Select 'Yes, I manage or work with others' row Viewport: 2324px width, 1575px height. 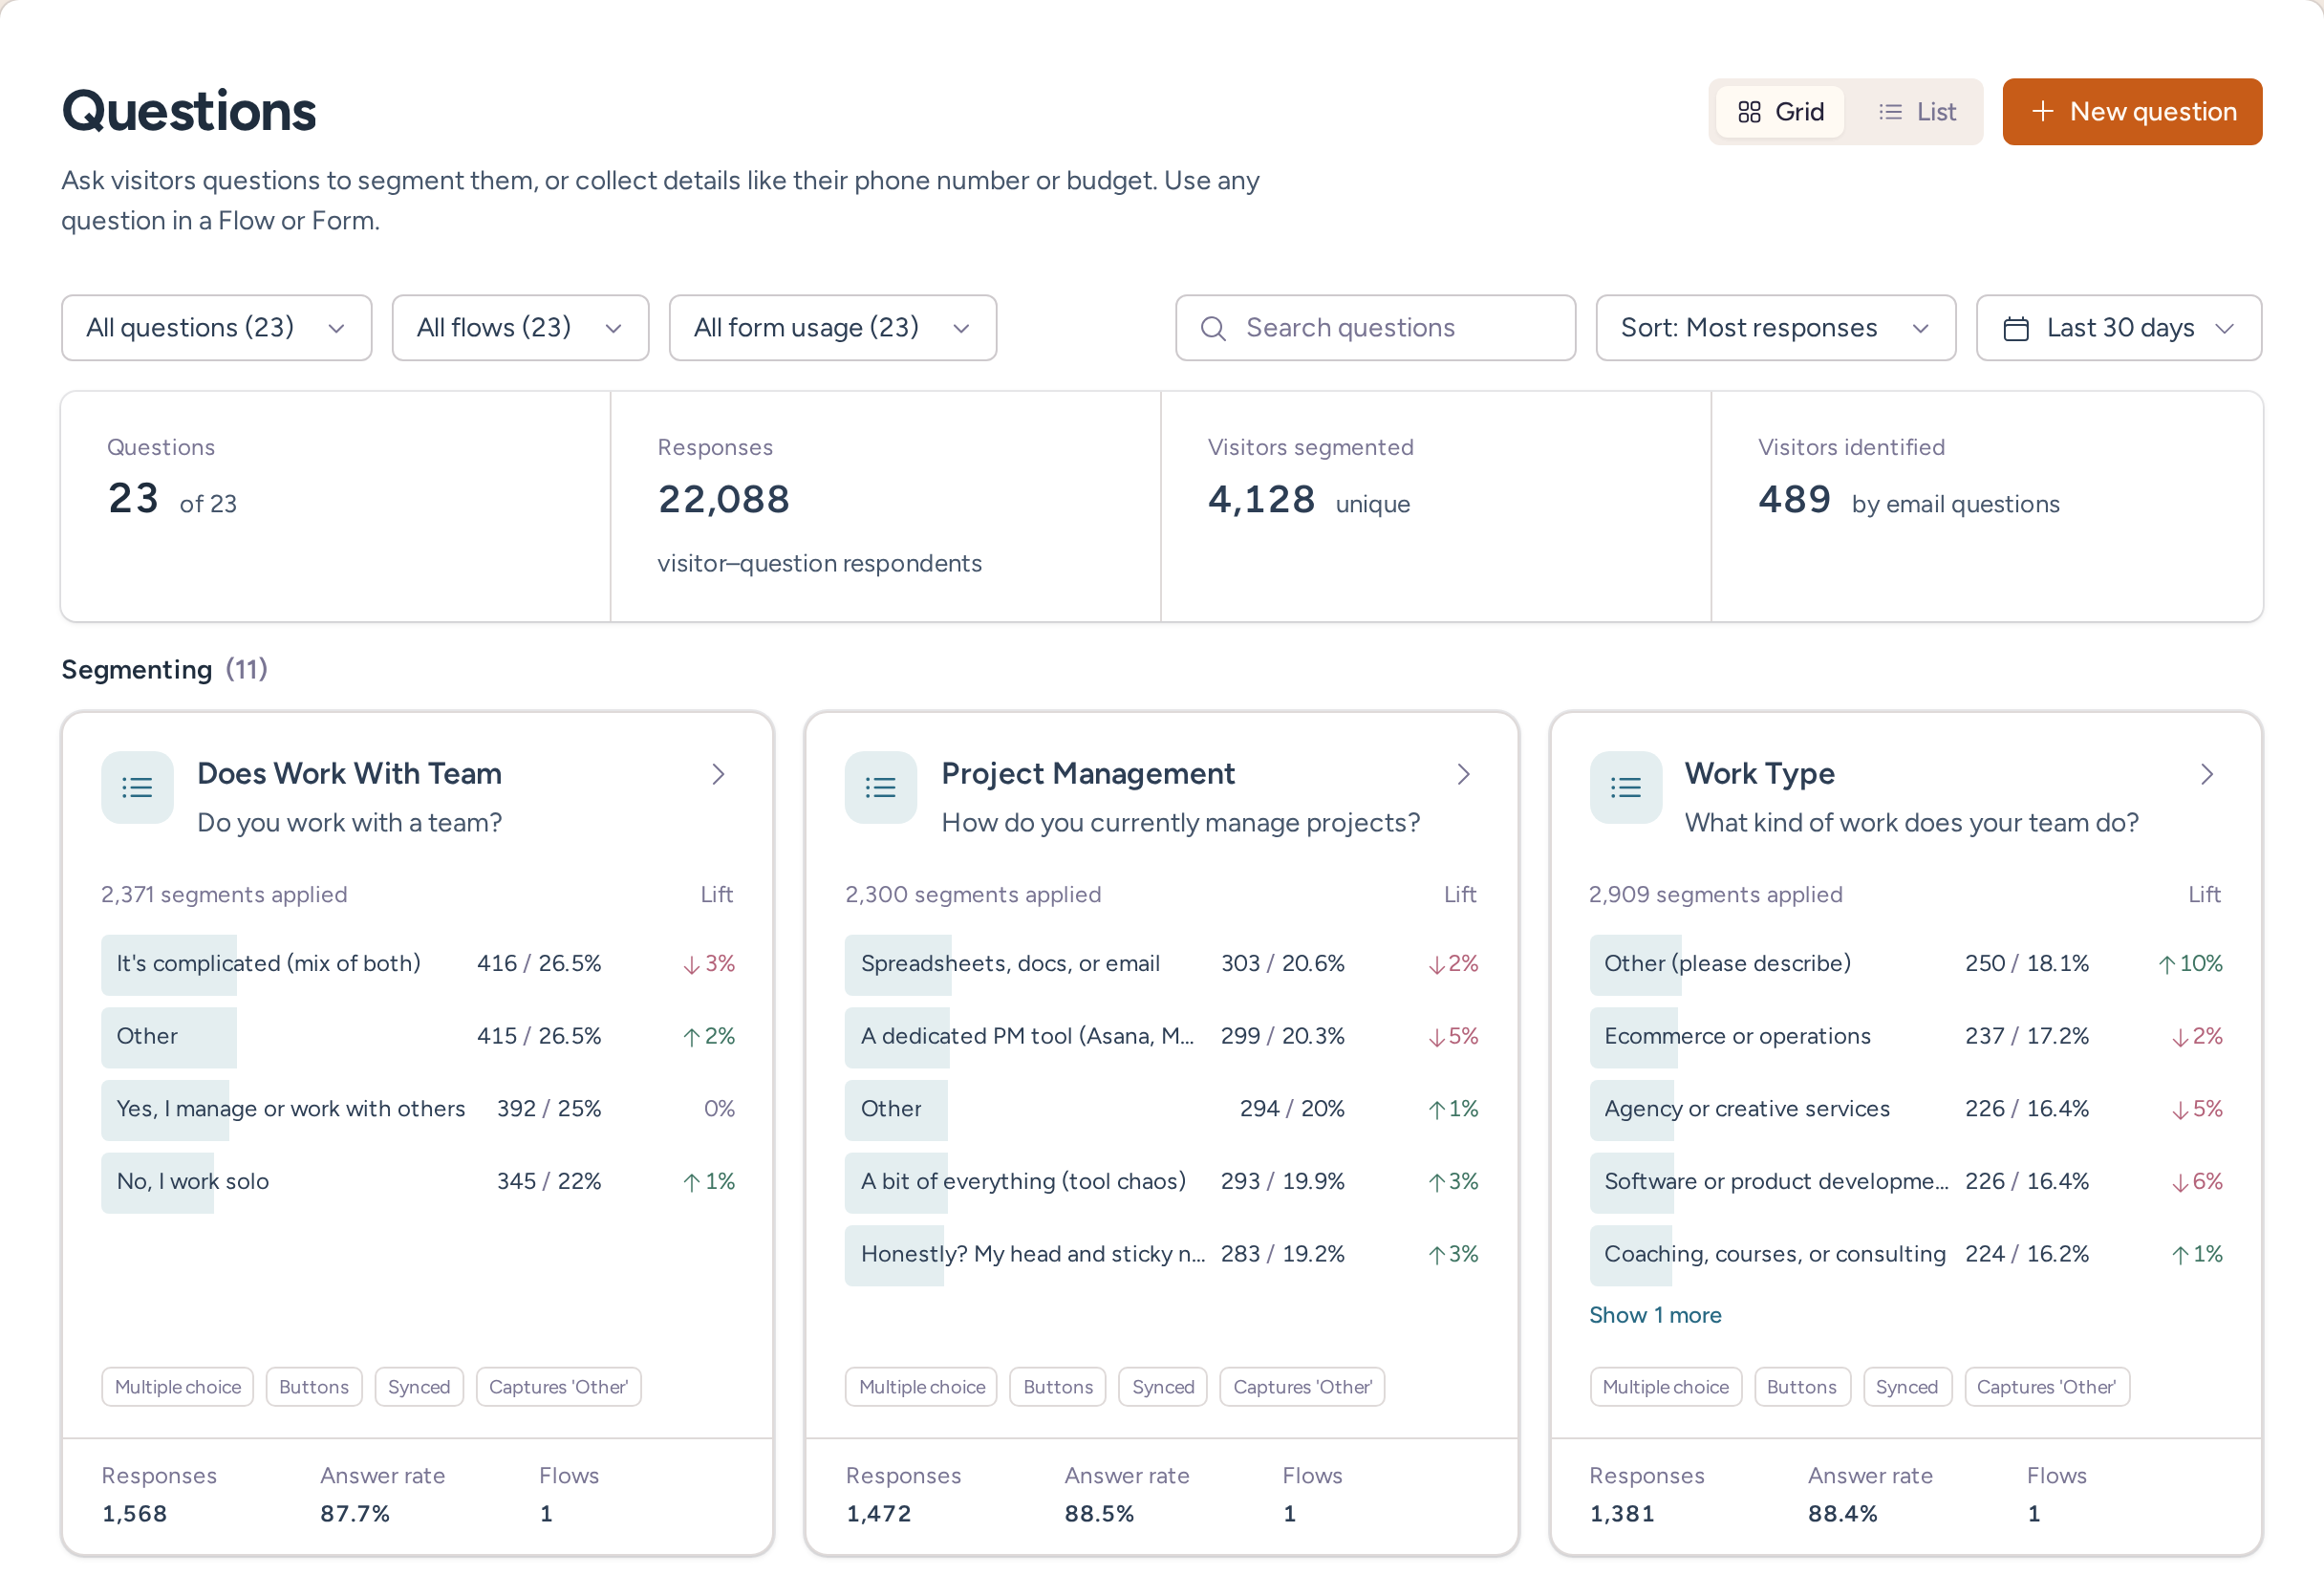[418, 1108]
